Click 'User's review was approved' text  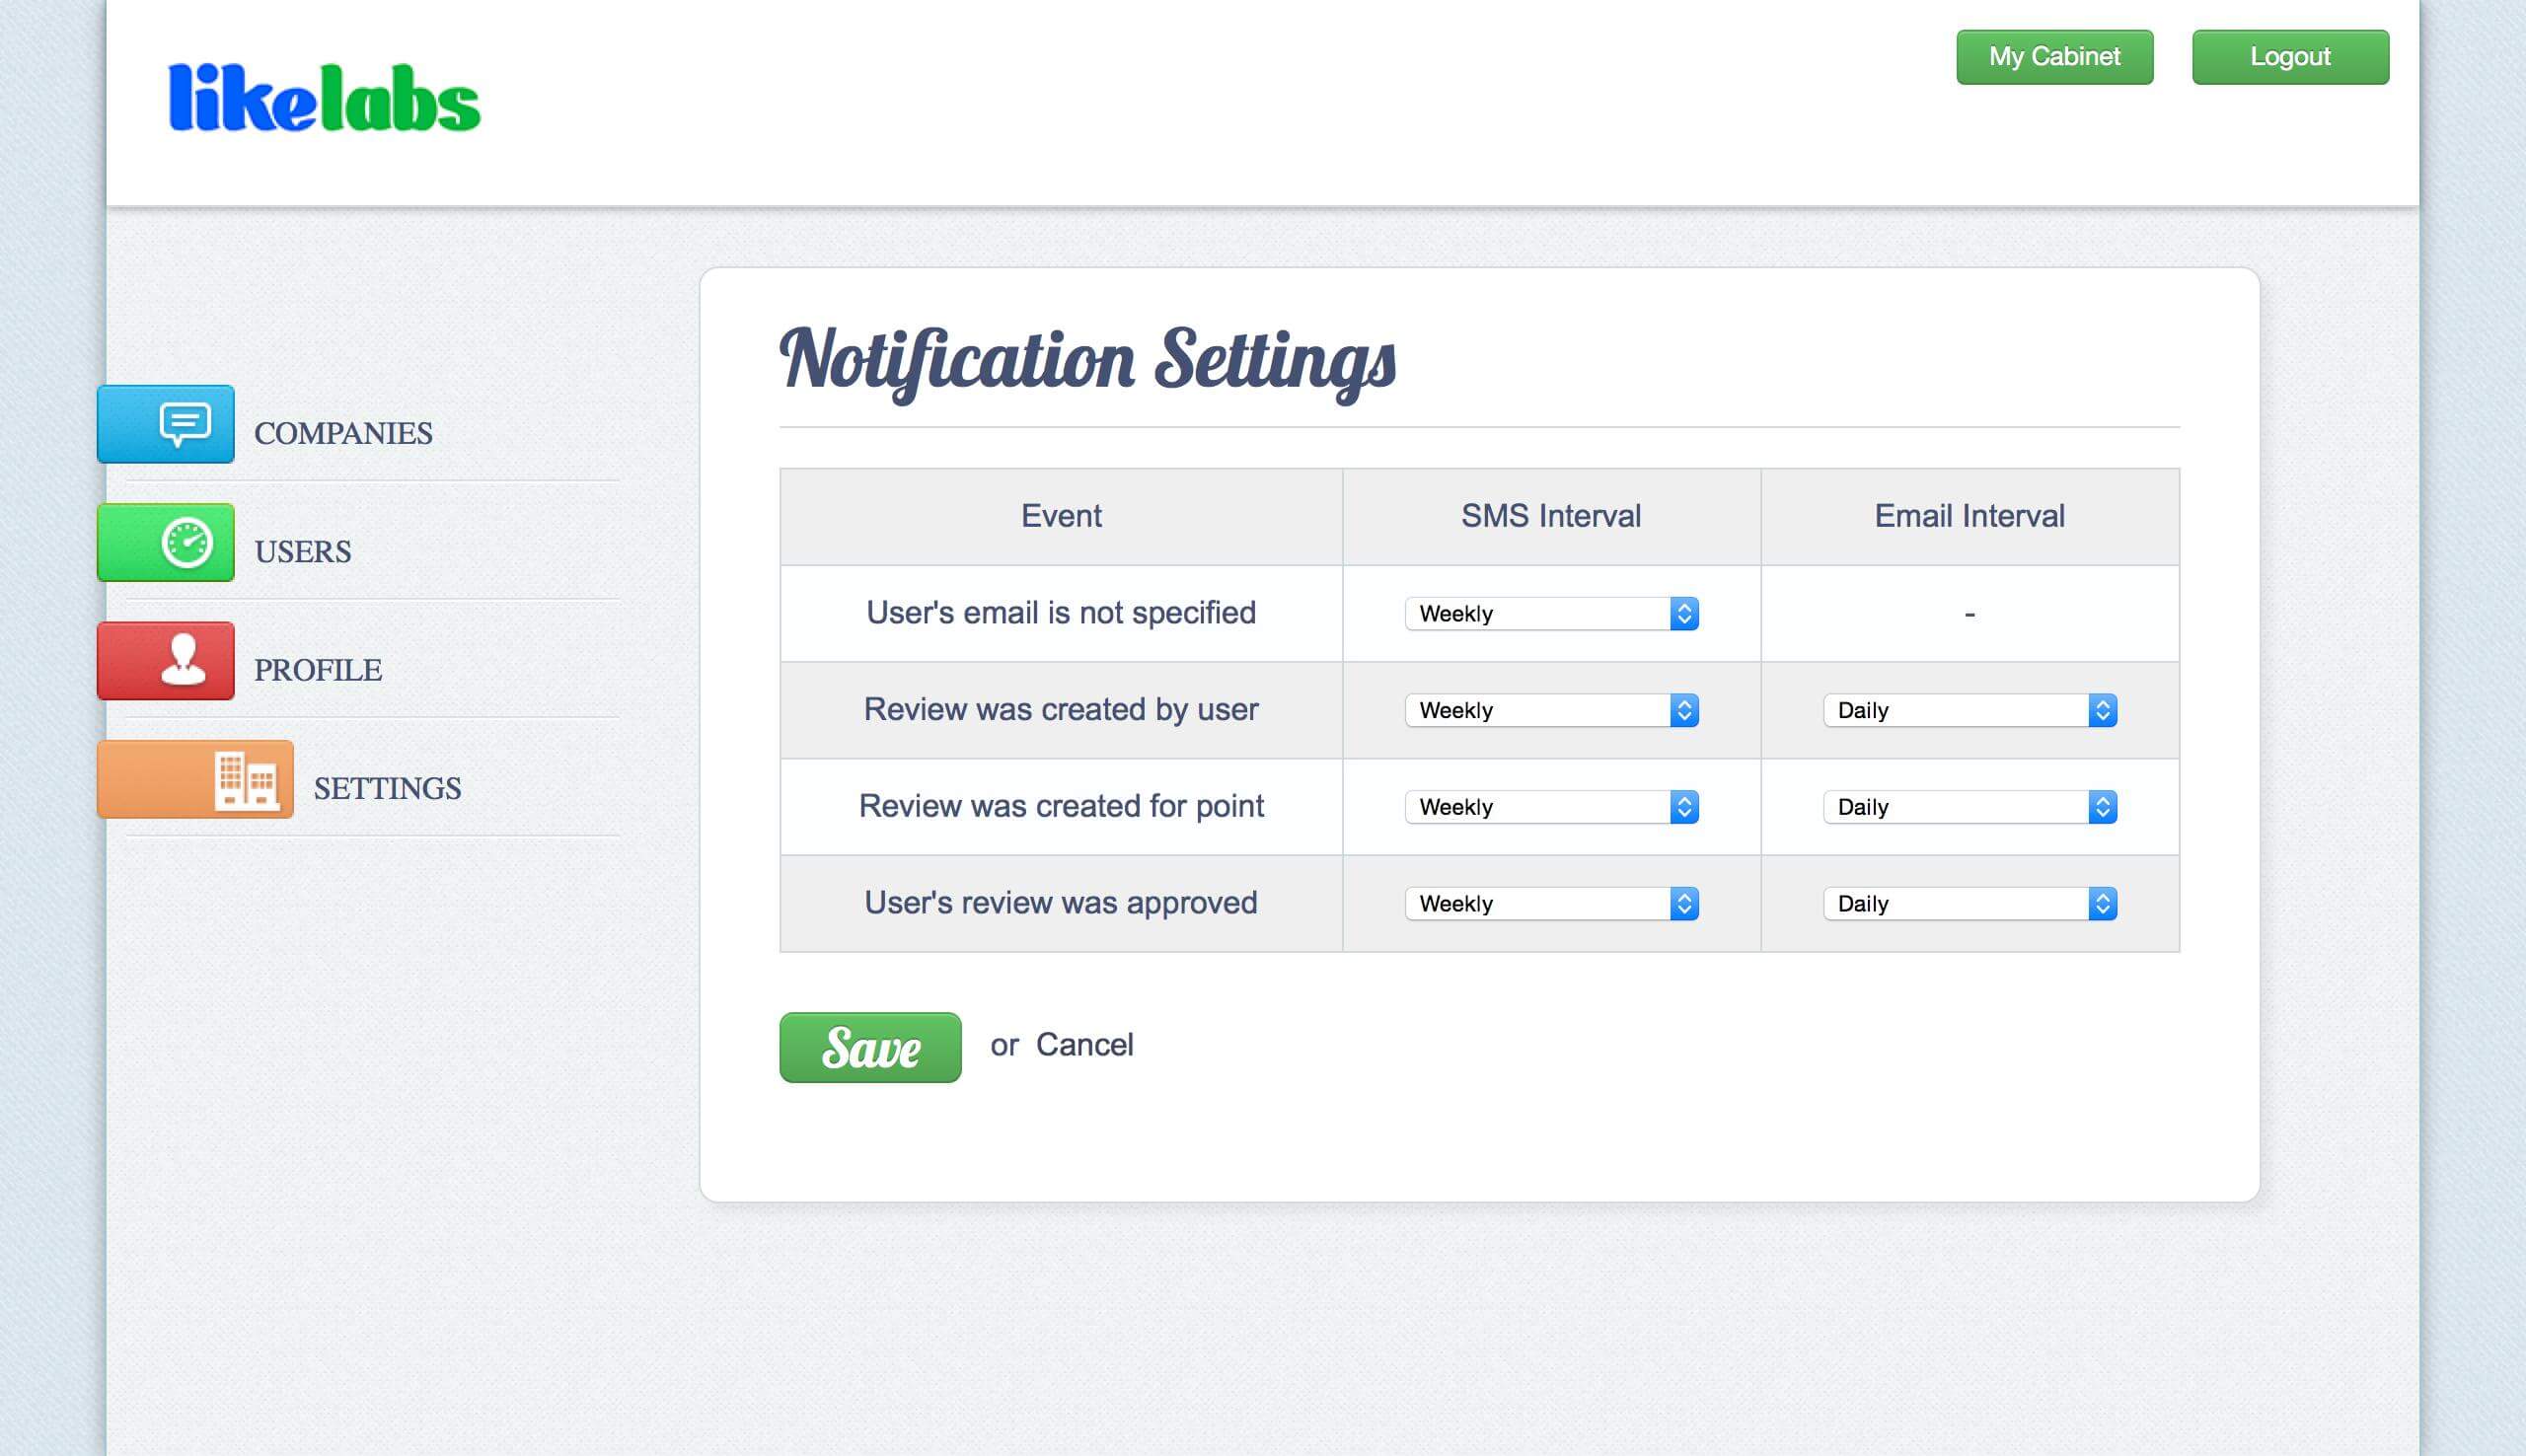(1061, 903)
